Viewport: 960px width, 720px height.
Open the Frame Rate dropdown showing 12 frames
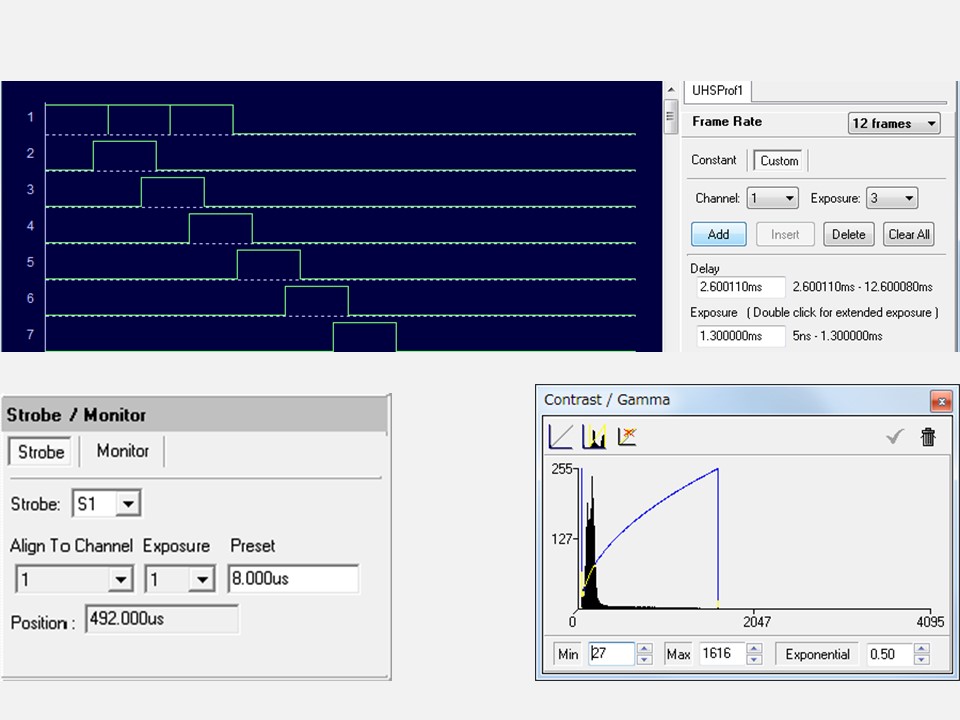(x=894, y=123)
